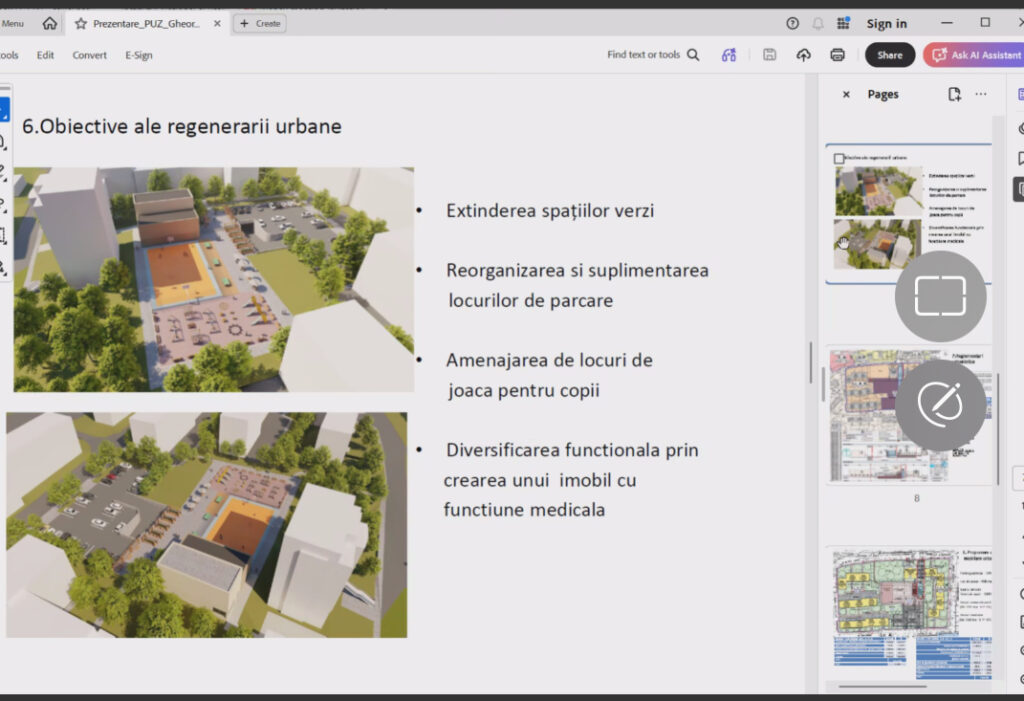Click the Print icon
This screenshot has width=1024, height=701.
837,55
